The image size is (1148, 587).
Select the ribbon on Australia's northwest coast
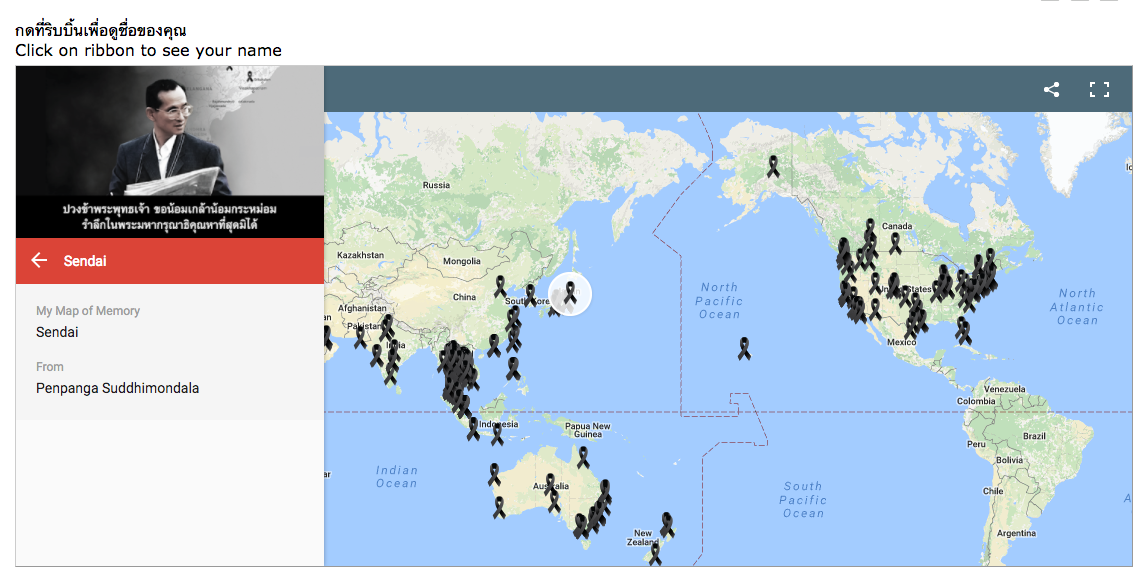pyautogui.click(x=494, y=474)
